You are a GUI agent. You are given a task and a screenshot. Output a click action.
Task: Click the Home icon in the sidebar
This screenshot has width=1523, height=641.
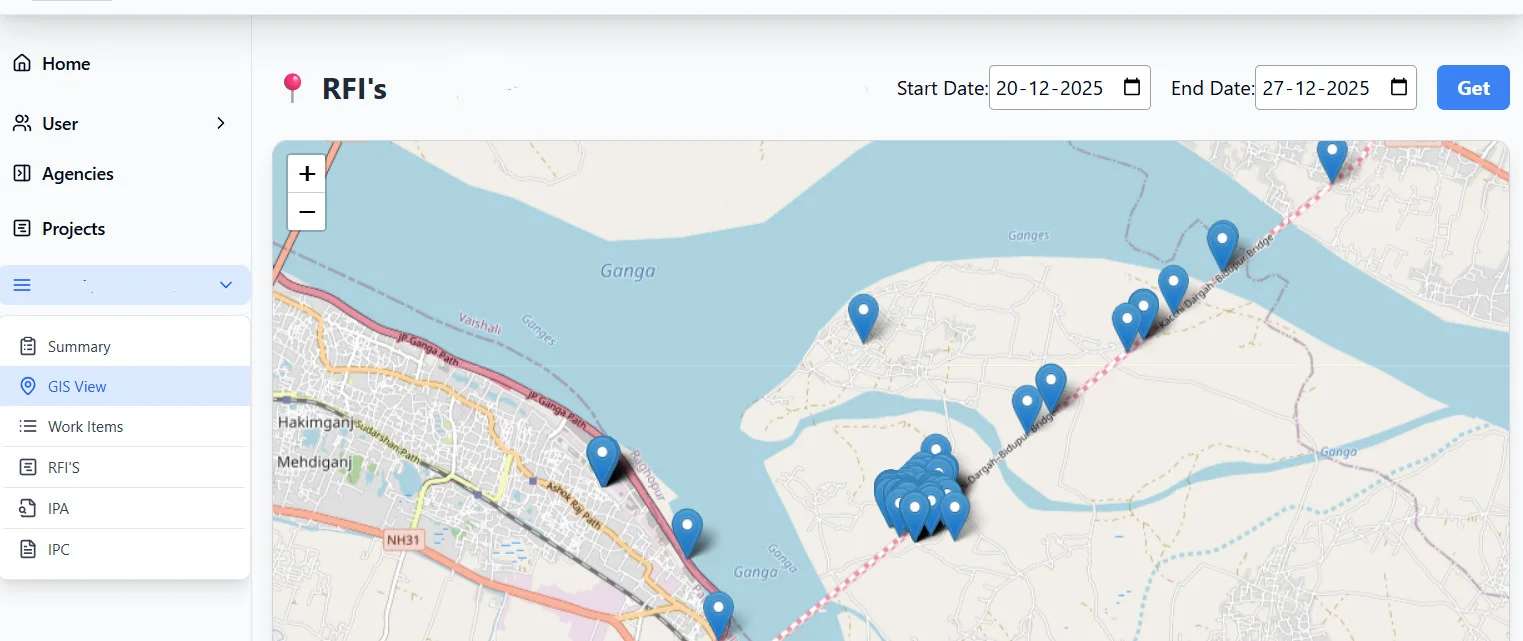pyautogui.click(x=22, y=62)
